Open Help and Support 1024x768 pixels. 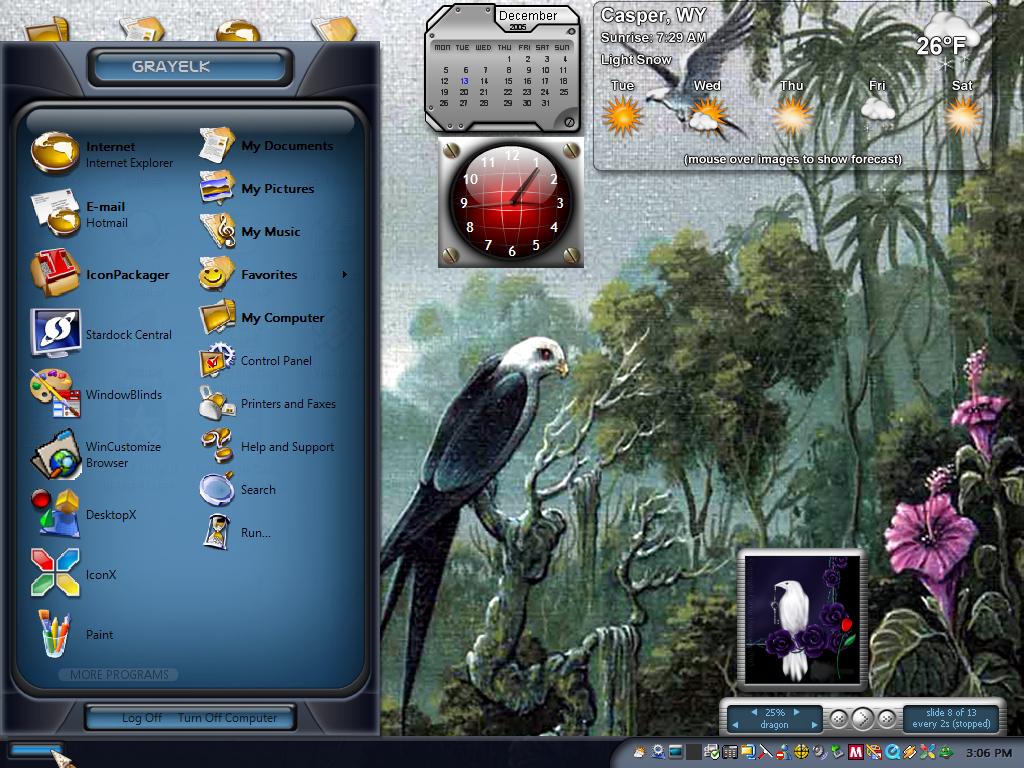[266, 447]
